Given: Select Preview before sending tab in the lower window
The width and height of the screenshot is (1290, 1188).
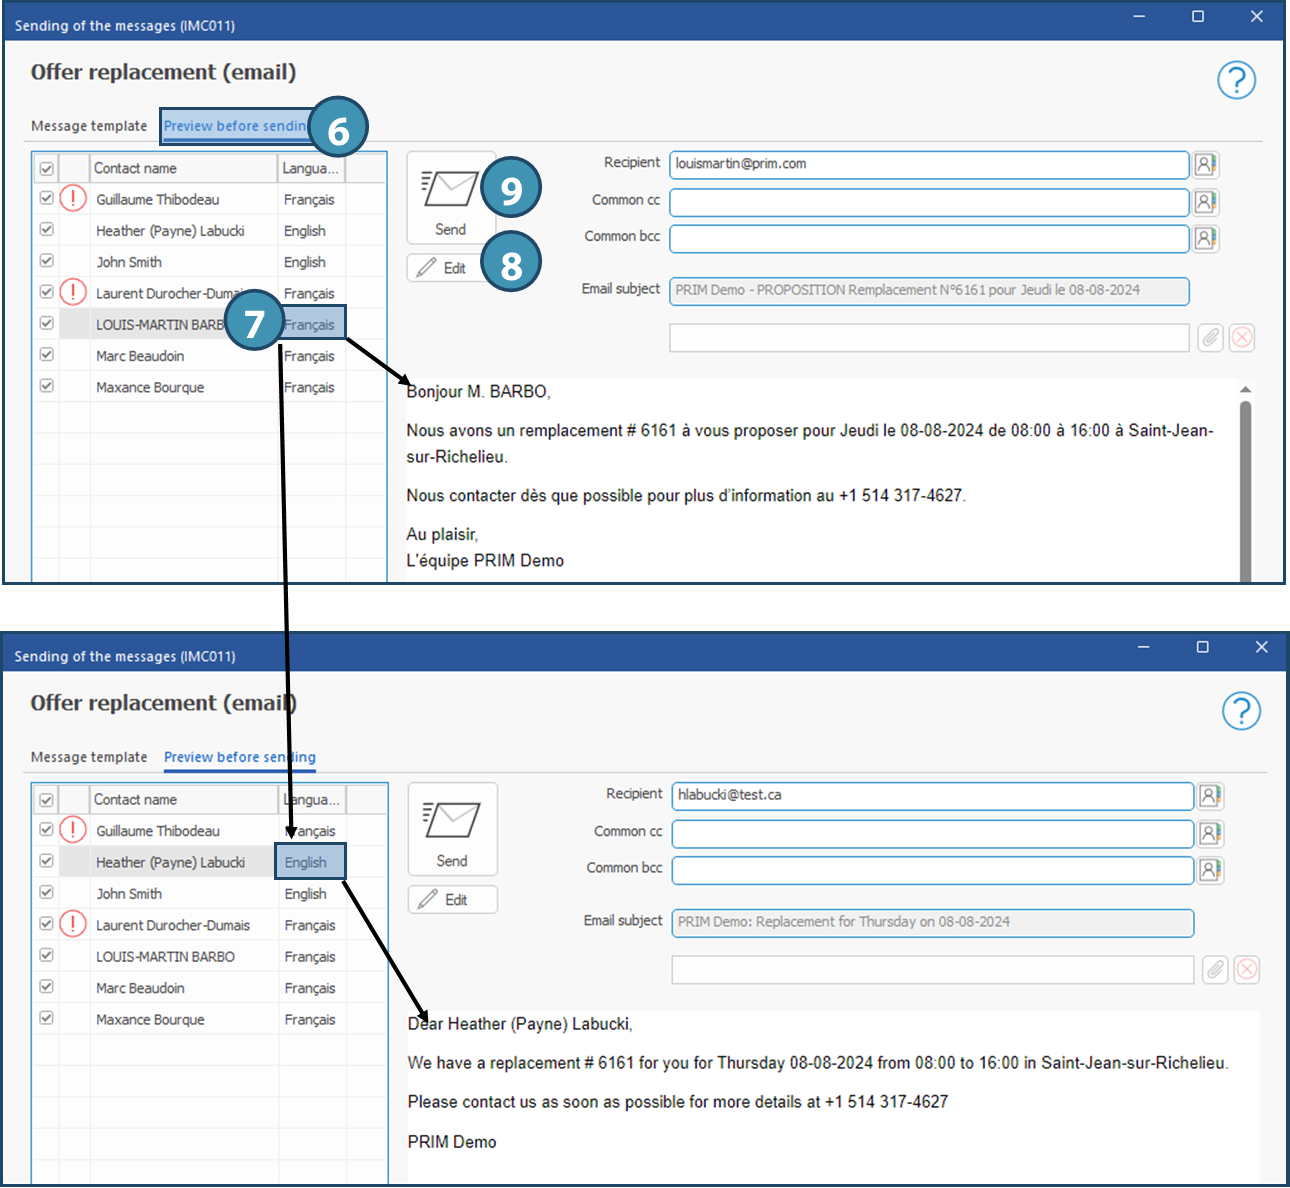Looking at the screenshot, I should click(x=239, y=757).
